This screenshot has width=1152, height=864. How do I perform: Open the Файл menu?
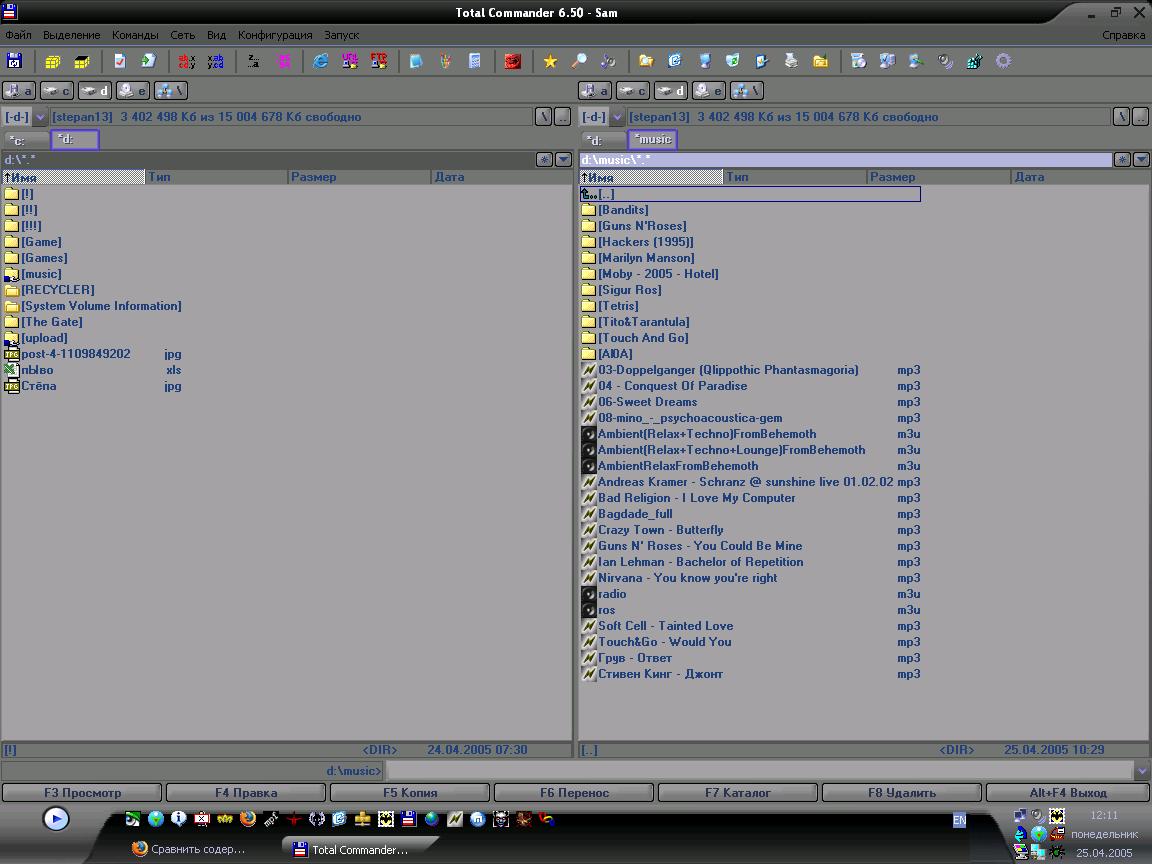[18, 35]
